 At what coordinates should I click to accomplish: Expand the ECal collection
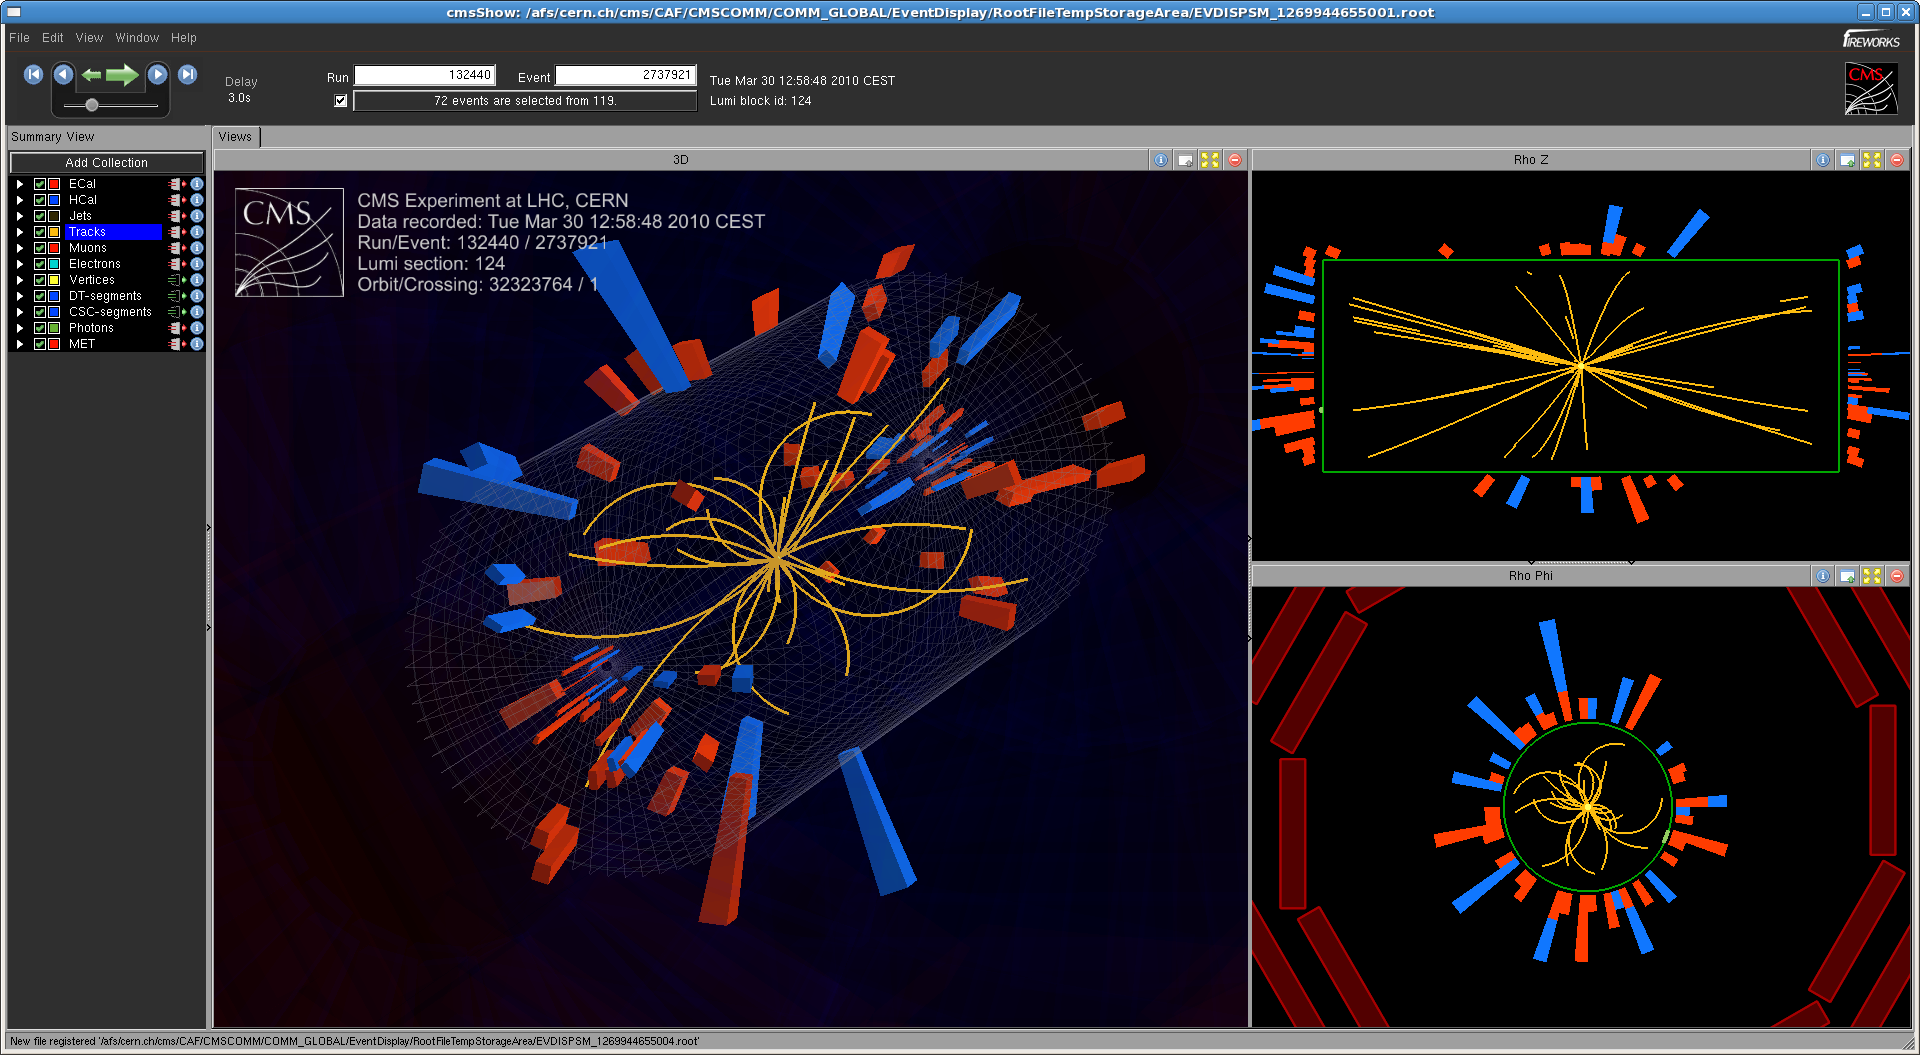19,184
